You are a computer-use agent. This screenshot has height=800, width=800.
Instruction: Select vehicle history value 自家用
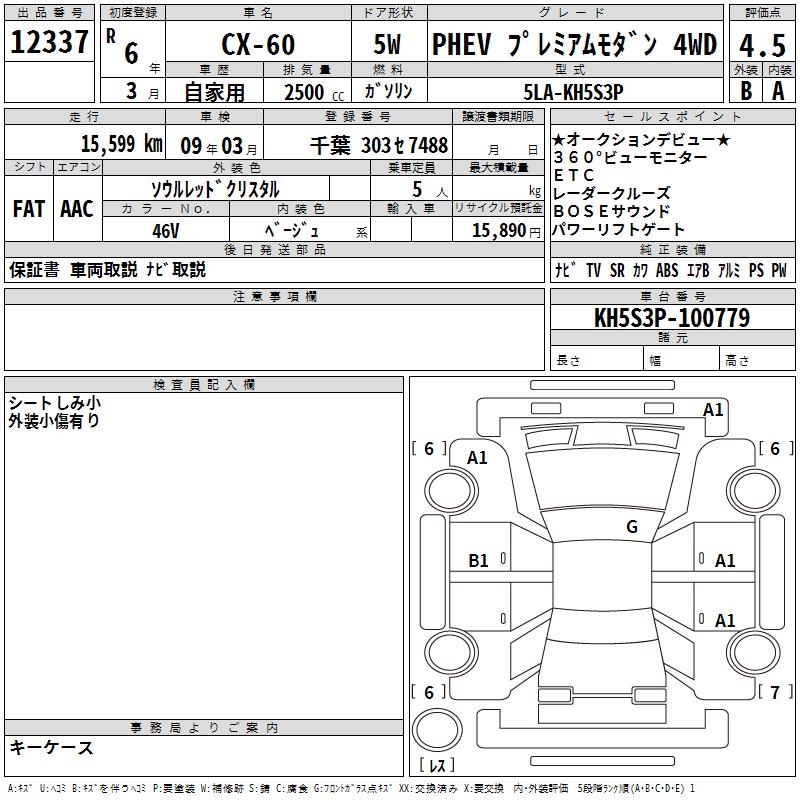coord(214,92)
